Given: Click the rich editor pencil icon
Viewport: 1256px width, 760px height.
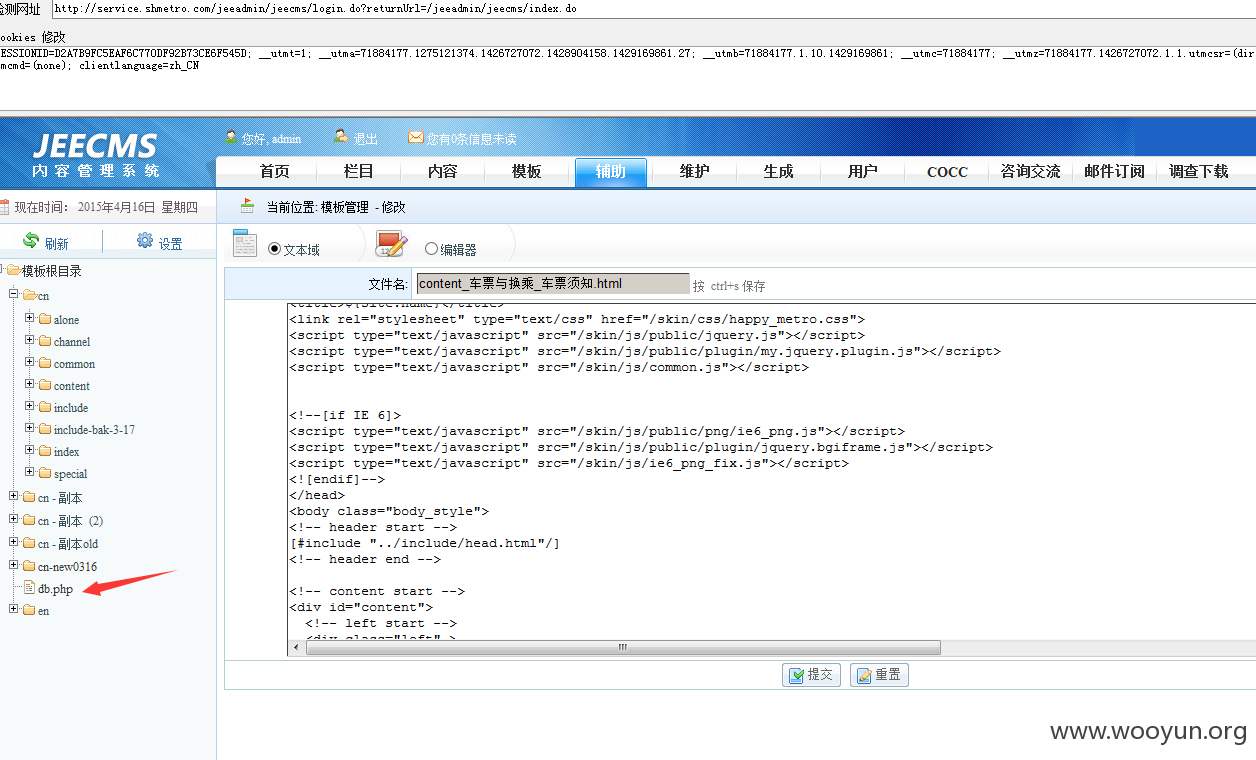Looking at the screenshot, I should (x=391, y=244).
